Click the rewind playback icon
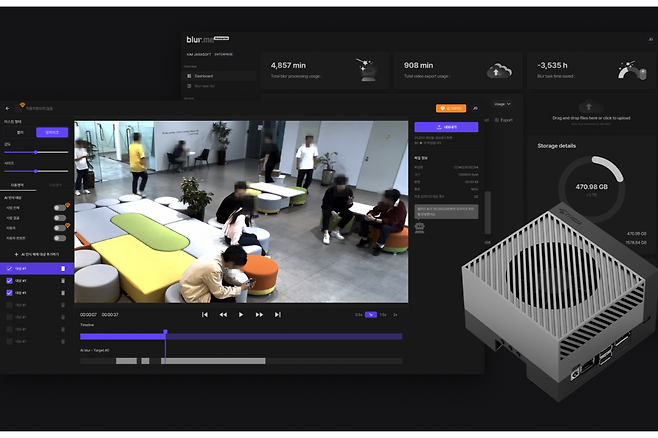 click(x=223, y=314)
